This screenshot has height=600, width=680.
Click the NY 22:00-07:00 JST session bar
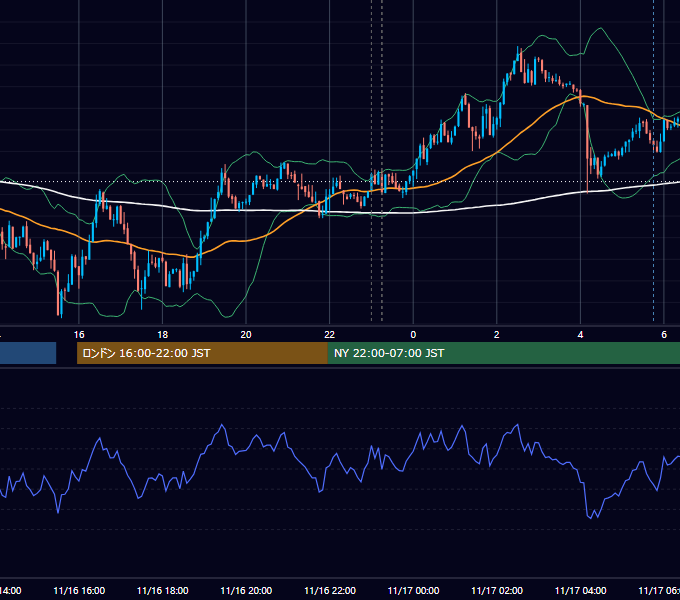click(503, 353)
